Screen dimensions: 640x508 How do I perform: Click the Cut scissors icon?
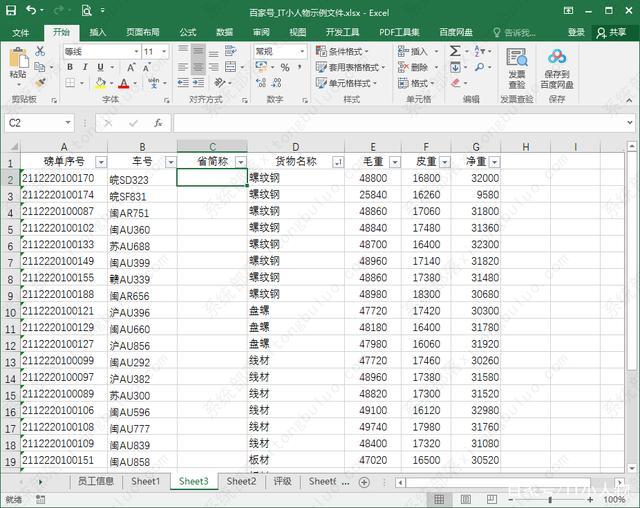click(40, 51)
